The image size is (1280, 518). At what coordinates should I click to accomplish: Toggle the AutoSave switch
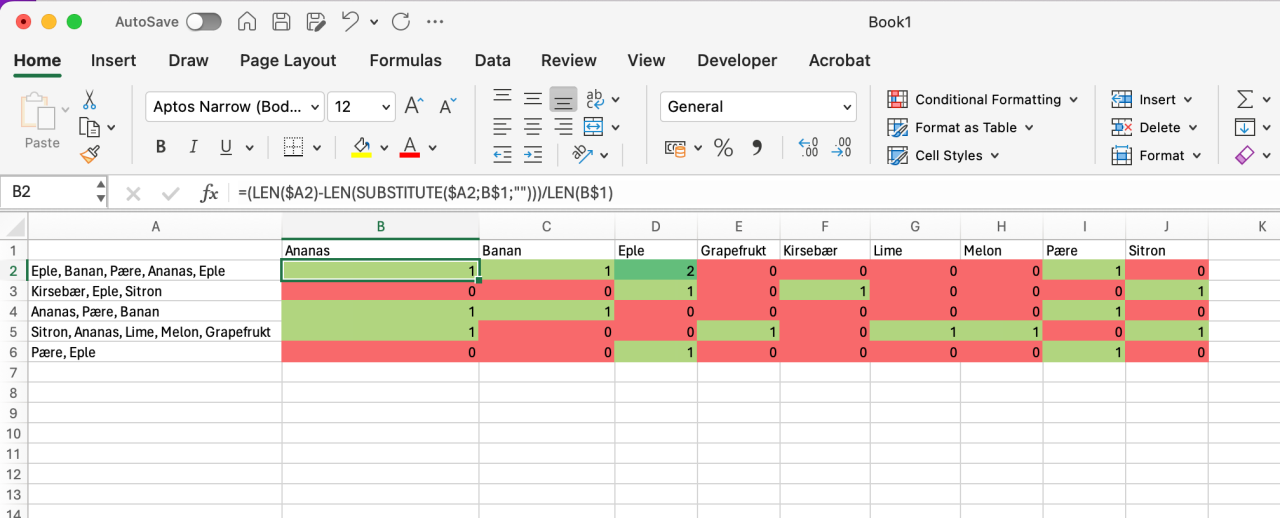pyautogui.click(x=203, y=21)
